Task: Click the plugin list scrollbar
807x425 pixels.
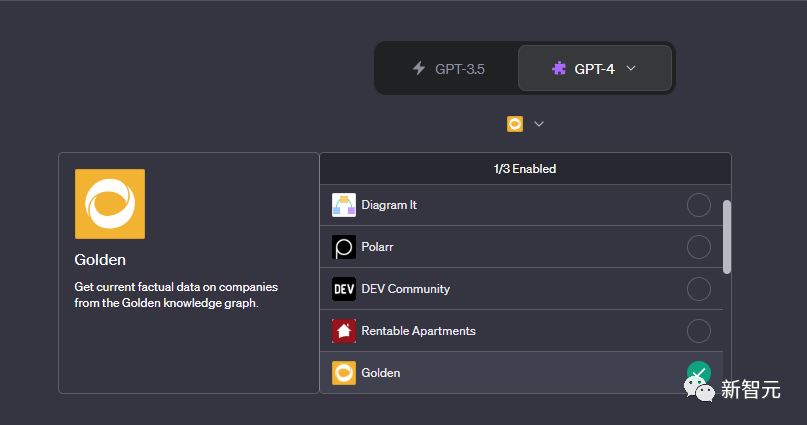Action: [x=727, y=237]
